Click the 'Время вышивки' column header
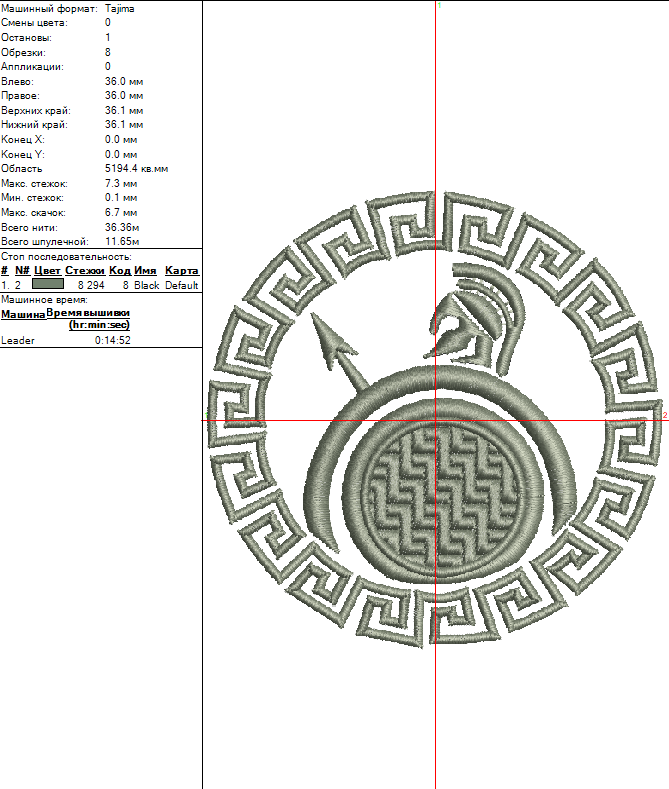This screenshot has height=789, width=669. pos(88,313)
